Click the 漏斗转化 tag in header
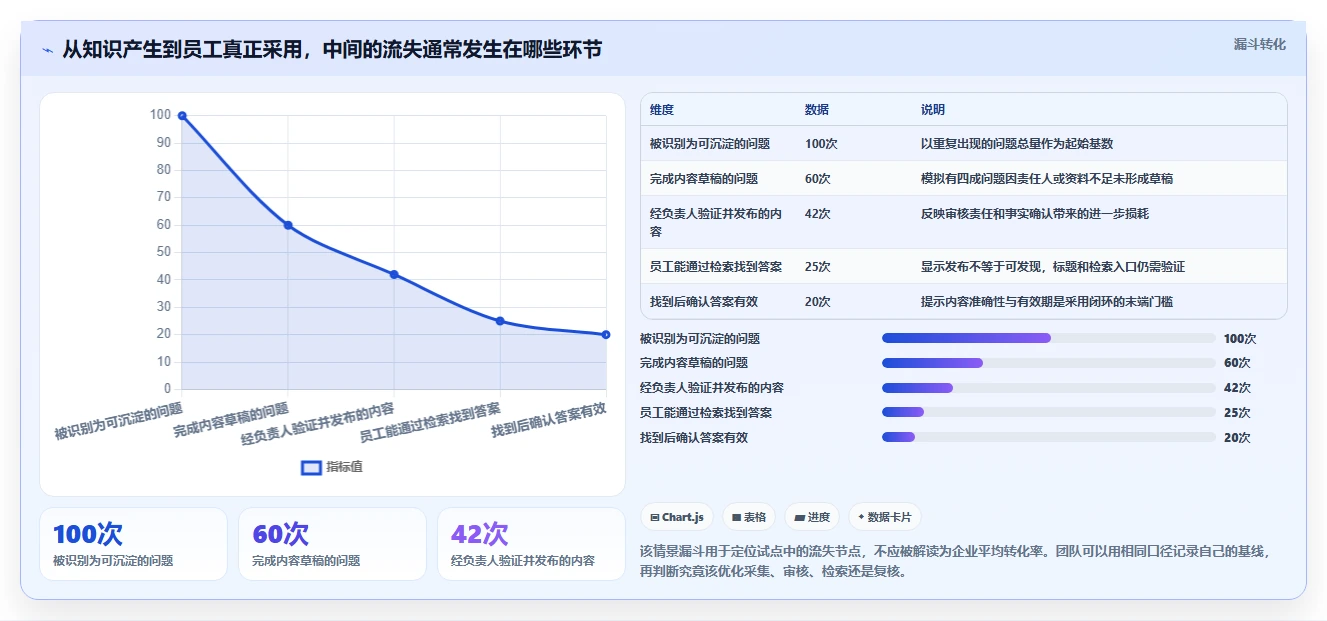 [1260, 45]
